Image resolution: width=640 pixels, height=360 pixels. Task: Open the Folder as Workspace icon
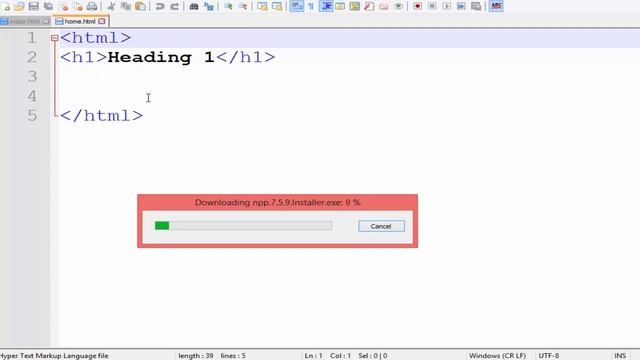384,6
